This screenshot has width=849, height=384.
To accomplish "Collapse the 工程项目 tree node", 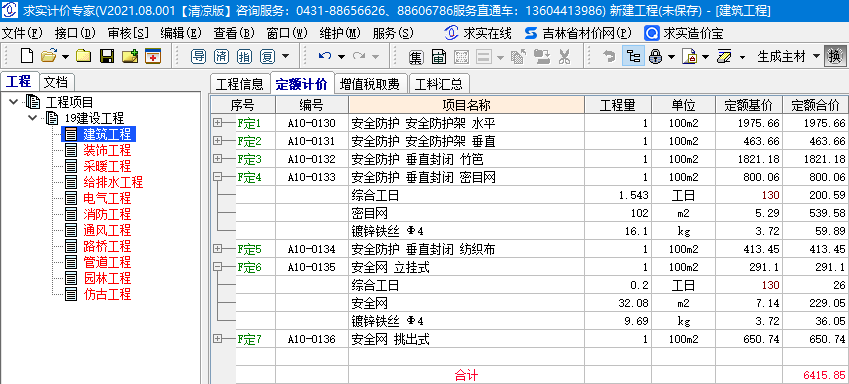I will [x=14, y=101].
